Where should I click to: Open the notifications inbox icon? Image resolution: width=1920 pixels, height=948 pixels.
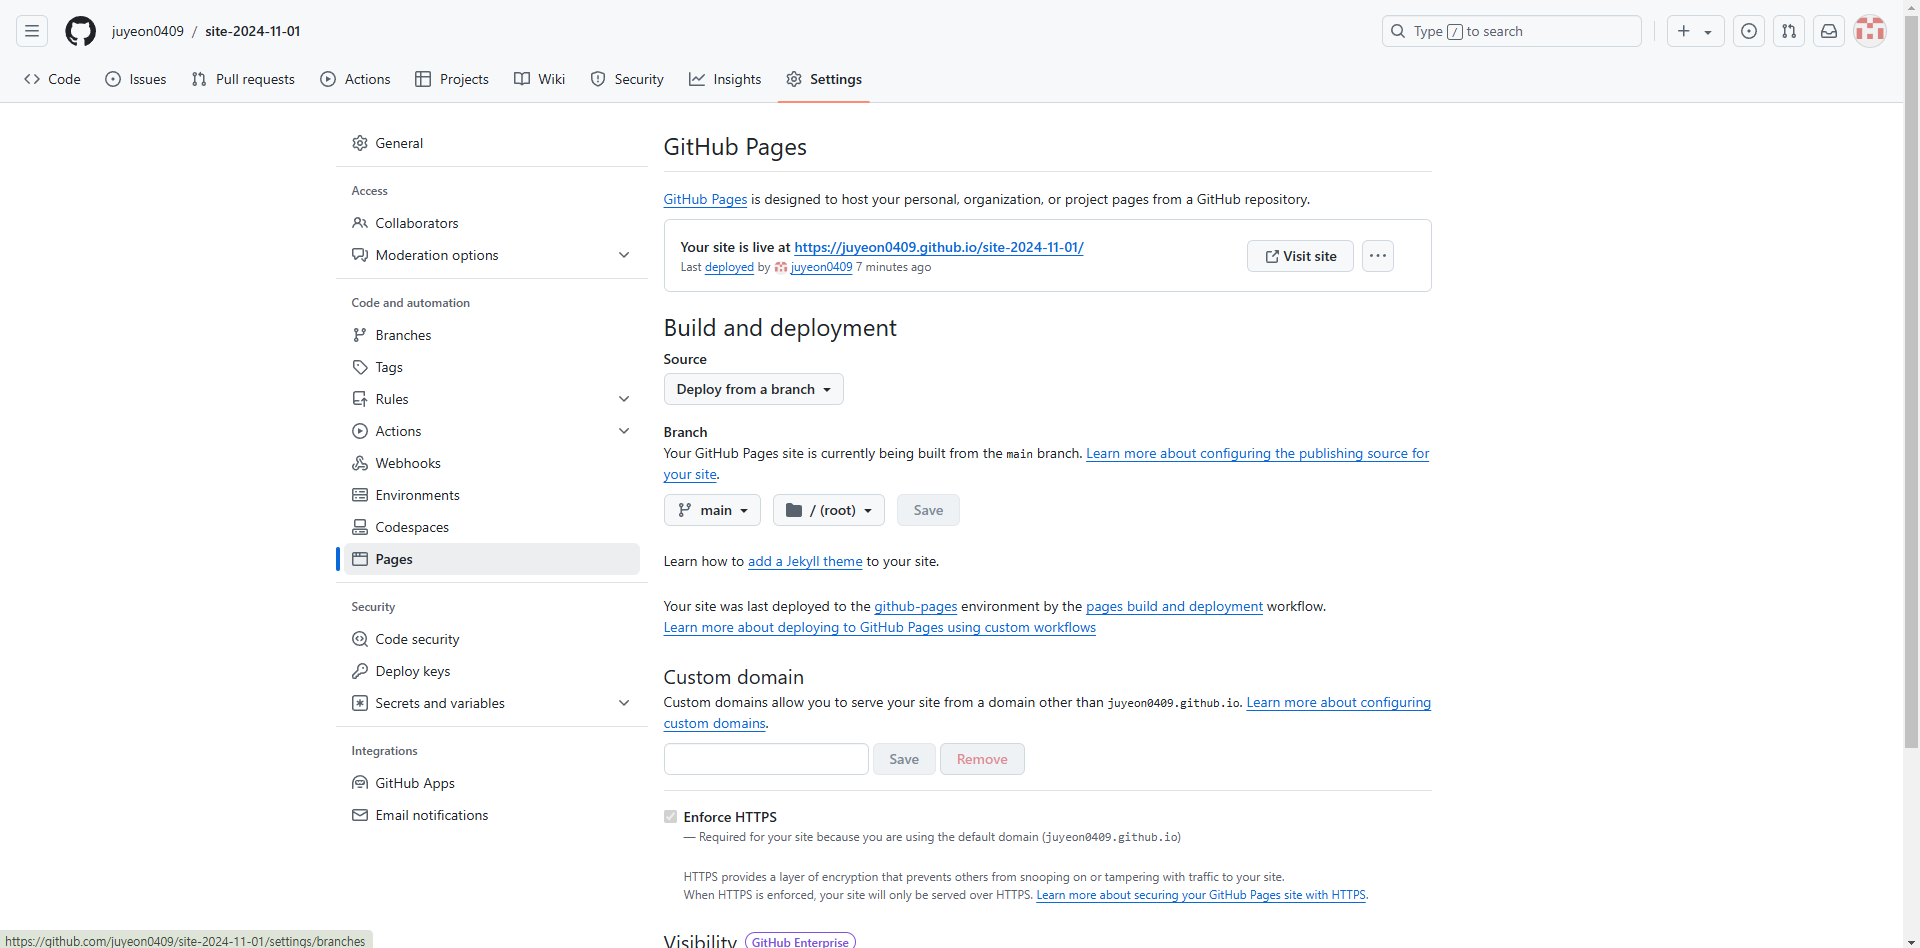pos(1829,31)
